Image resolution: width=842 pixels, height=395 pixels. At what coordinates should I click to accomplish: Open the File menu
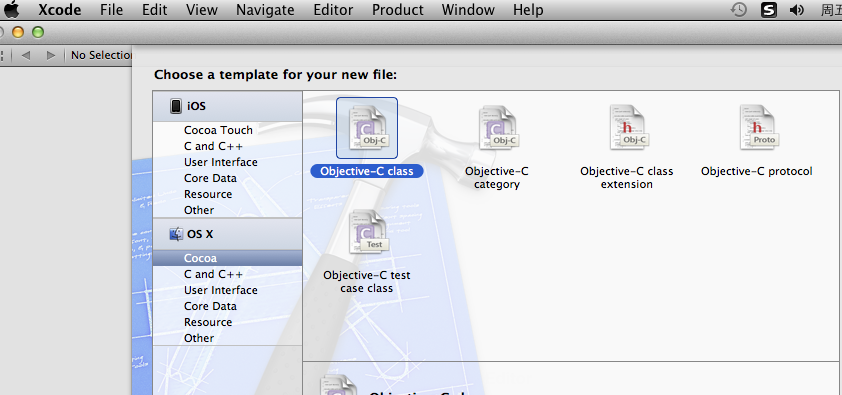tap(112, 10)
